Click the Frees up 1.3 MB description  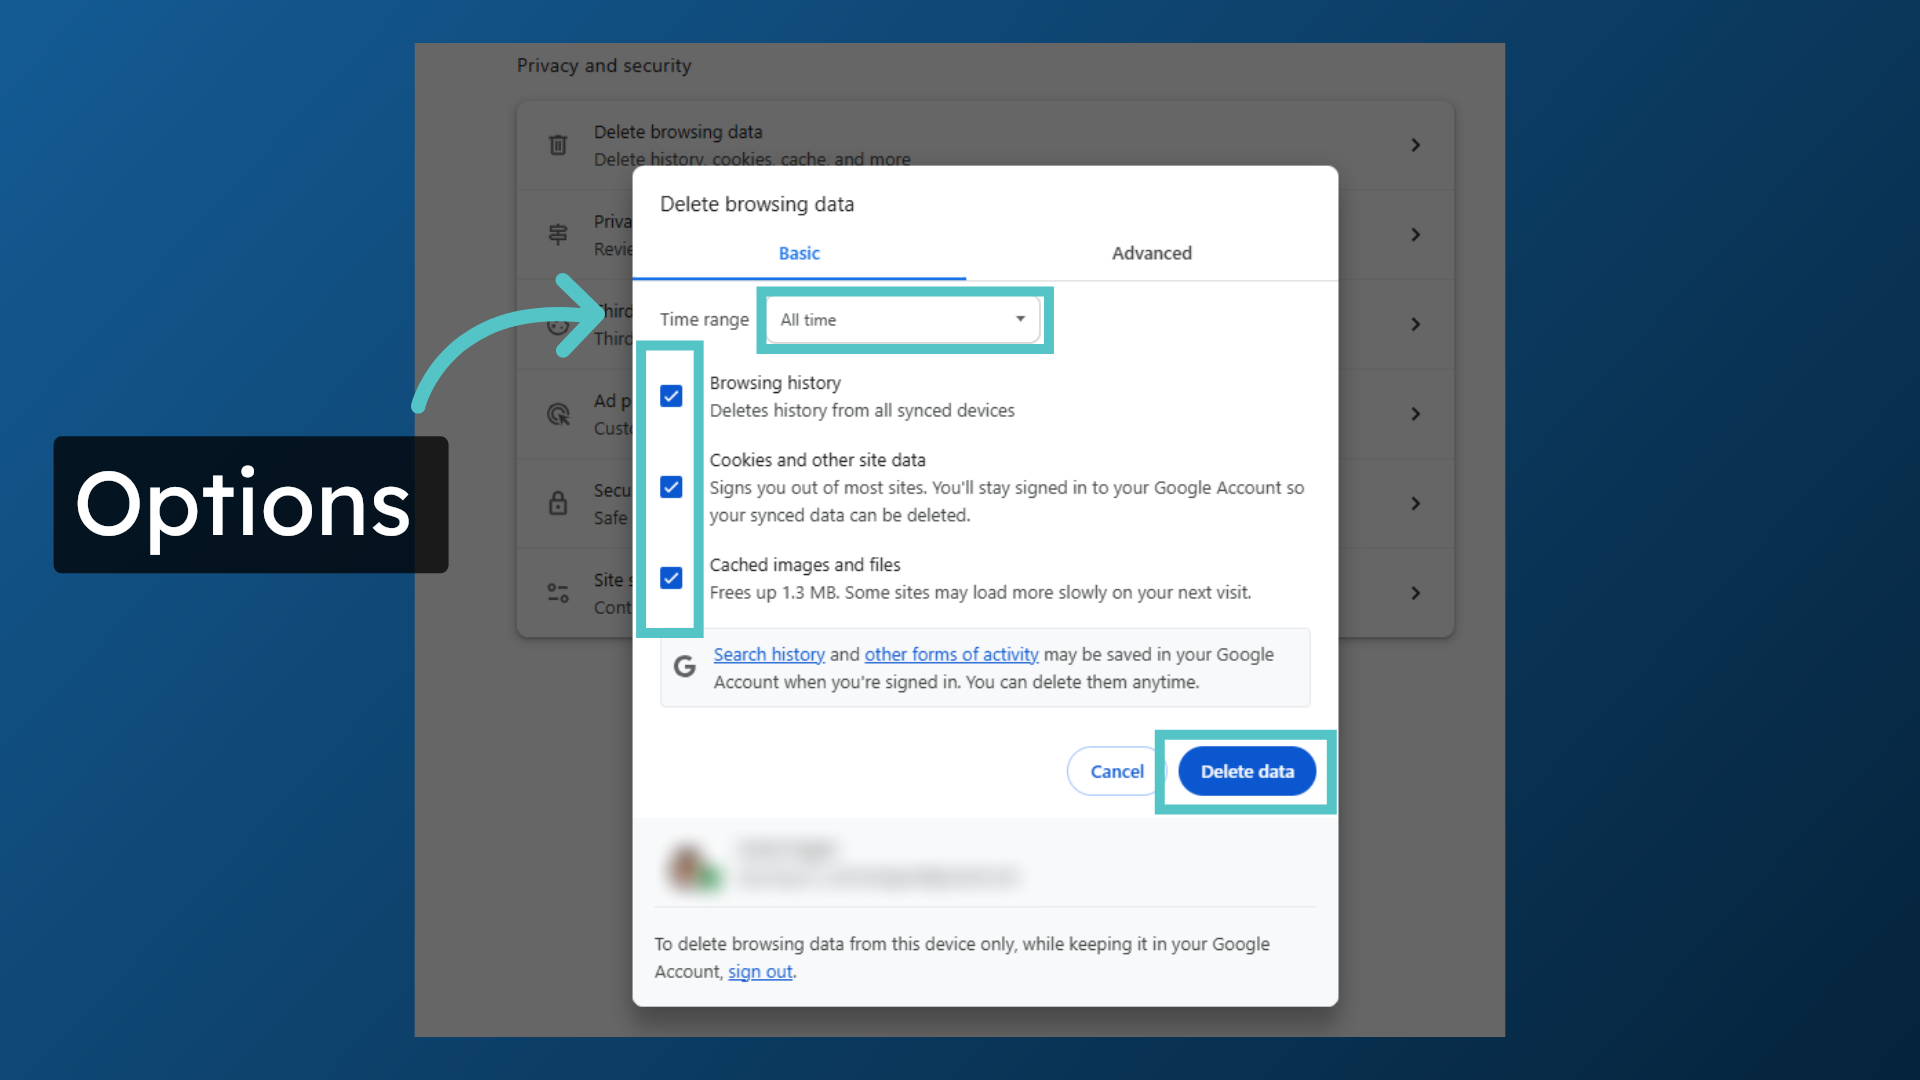tap(980, 593)
